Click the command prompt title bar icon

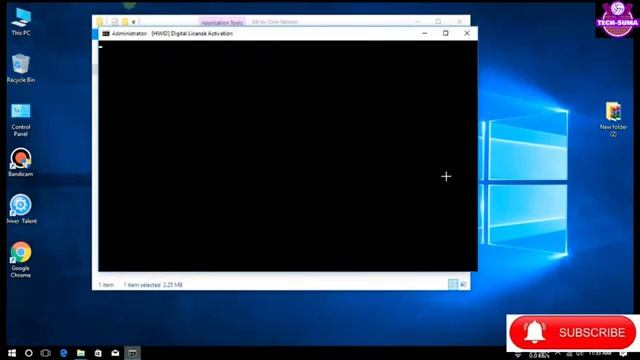(x=106, y=33)
